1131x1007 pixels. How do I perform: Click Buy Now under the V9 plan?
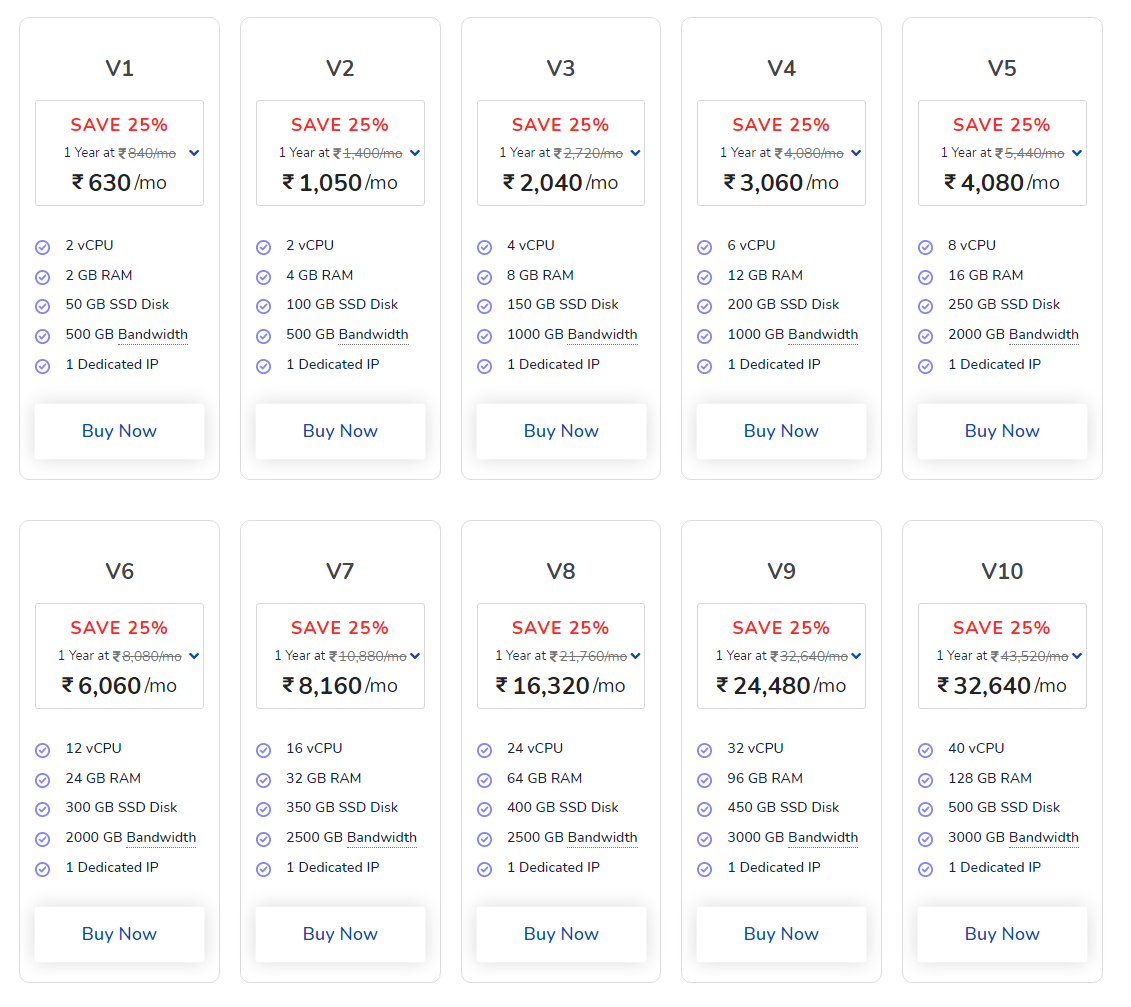pyautogui.click(x=781, y=934)
